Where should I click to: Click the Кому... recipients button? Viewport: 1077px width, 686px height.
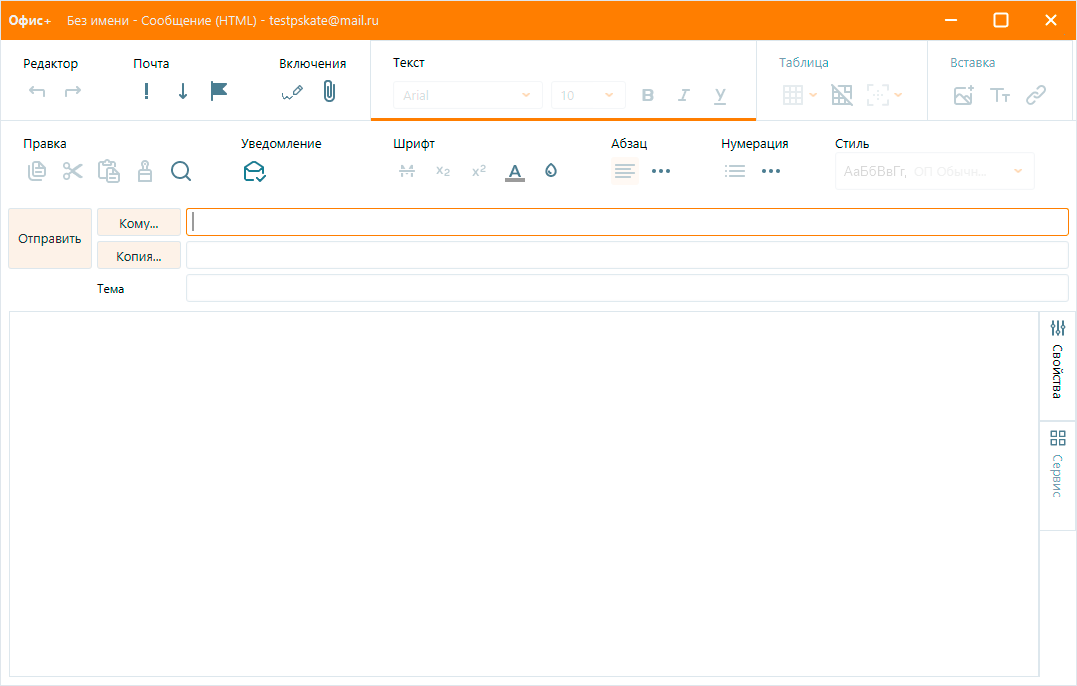pyautogui.click(x=139, y=223)
